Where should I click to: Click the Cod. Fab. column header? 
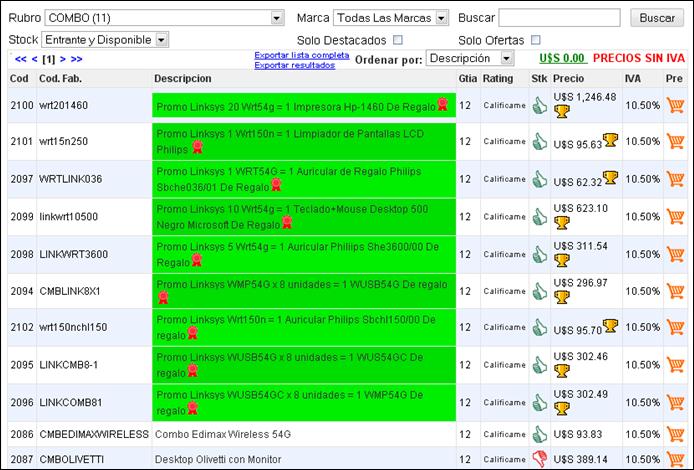[60, 78]
